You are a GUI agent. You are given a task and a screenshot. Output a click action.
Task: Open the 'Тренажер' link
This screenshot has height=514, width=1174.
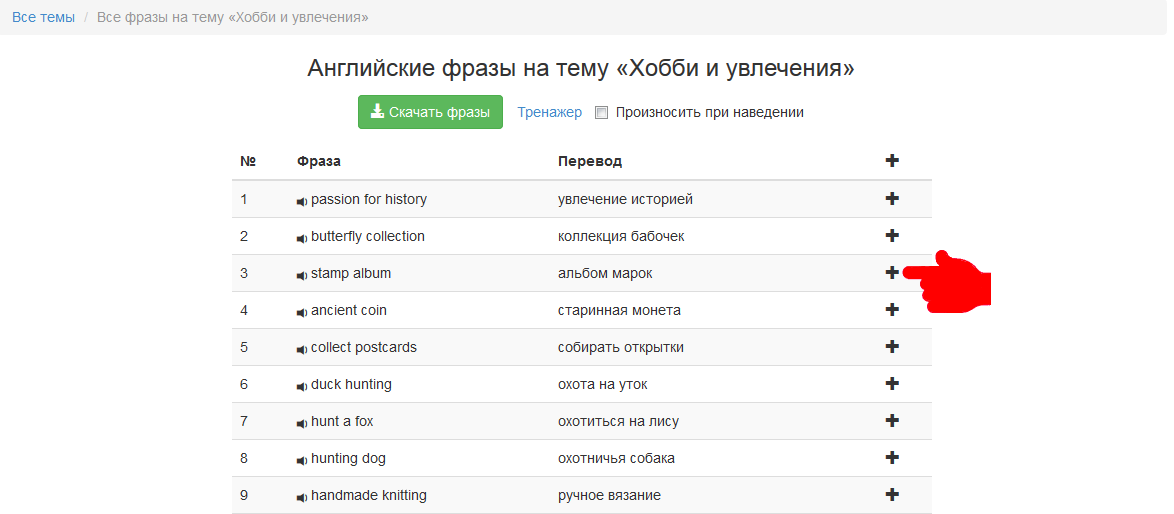pos(549,112)
